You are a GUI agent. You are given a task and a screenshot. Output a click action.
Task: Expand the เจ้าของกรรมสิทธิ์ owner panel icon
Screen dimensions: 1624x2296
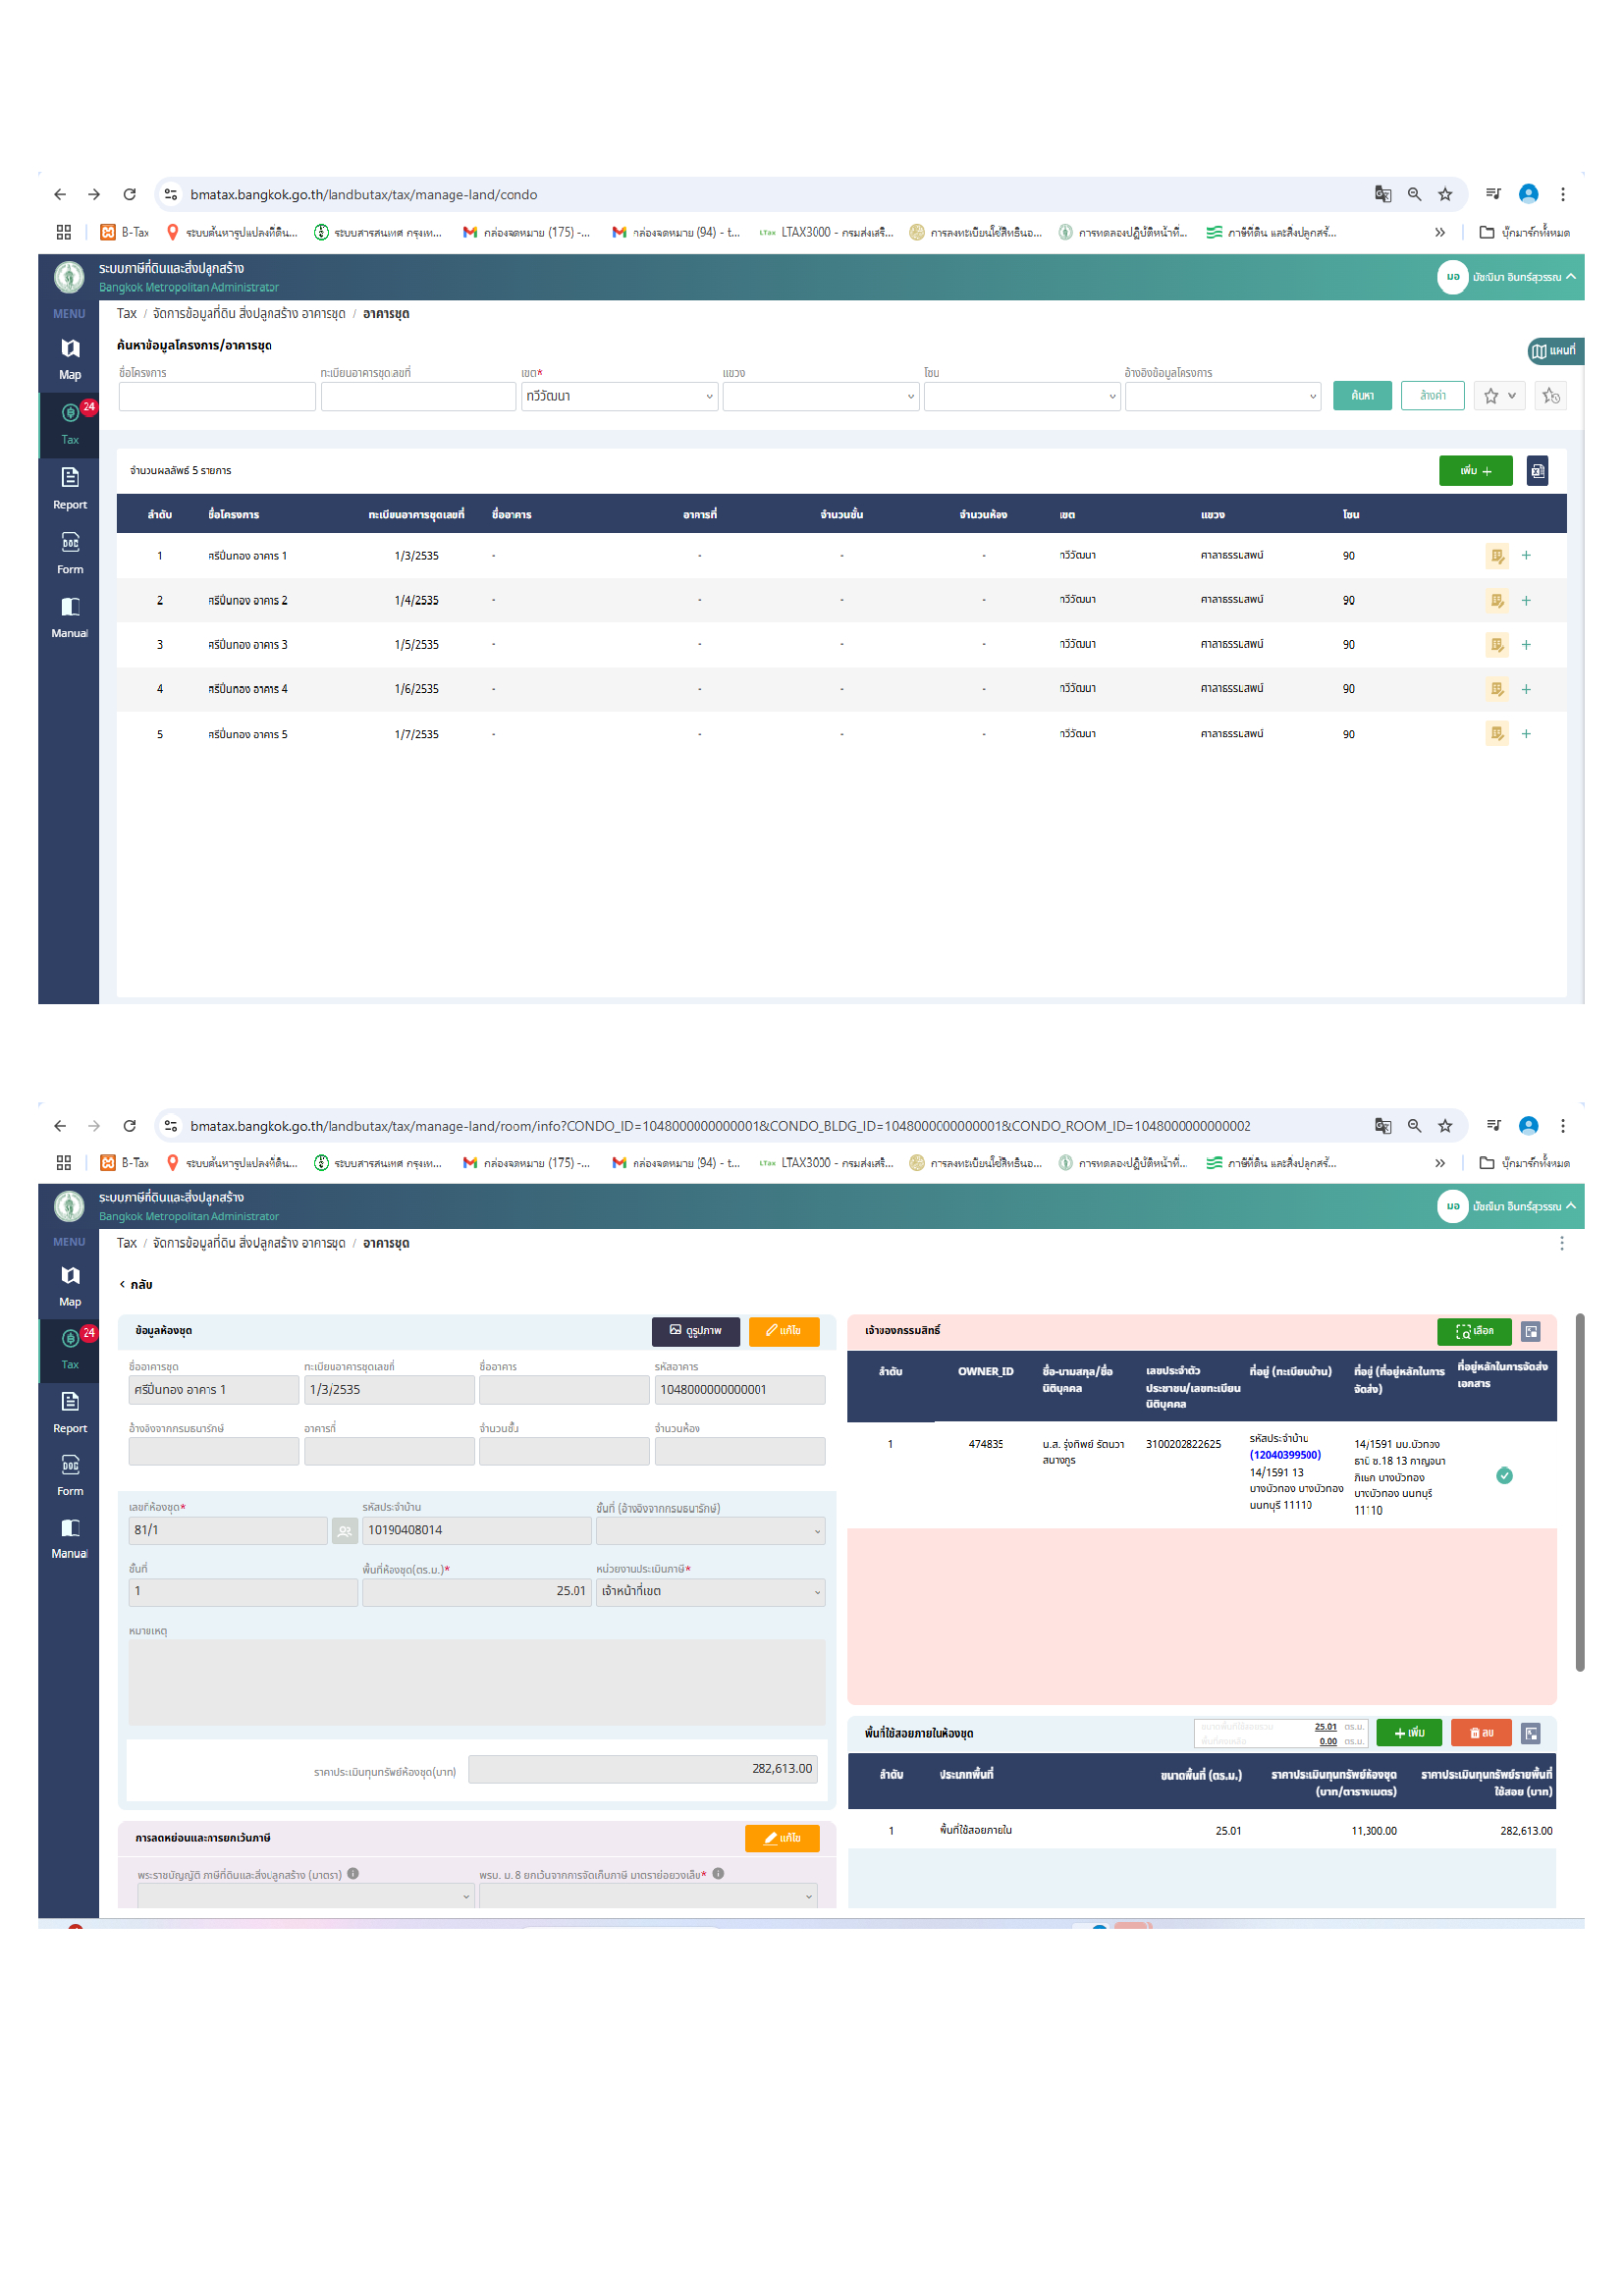[x=1530, y=1331]
